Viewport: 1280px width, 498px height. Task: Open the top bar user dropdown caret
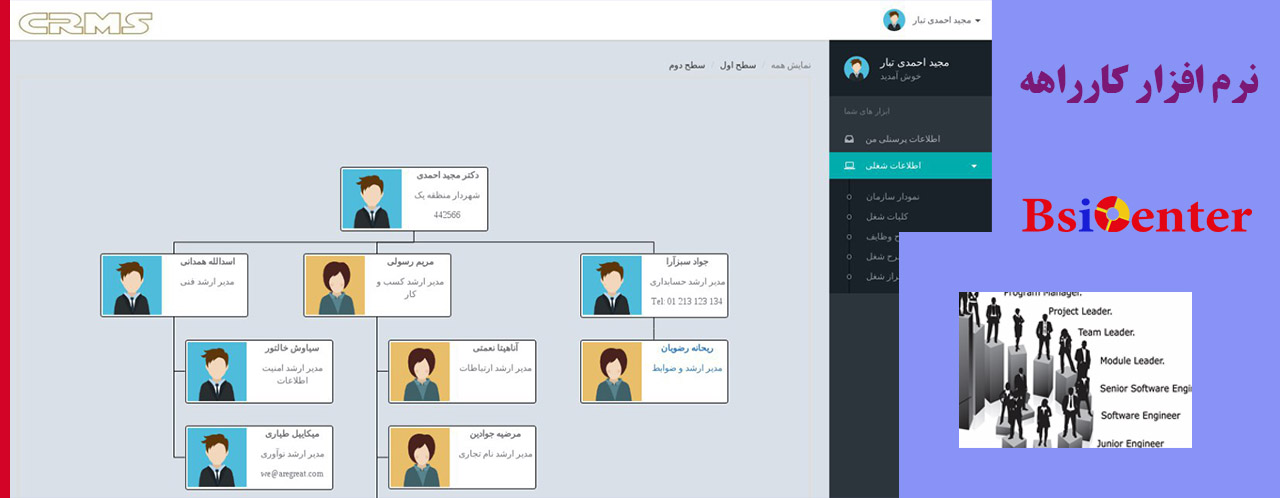978,20
